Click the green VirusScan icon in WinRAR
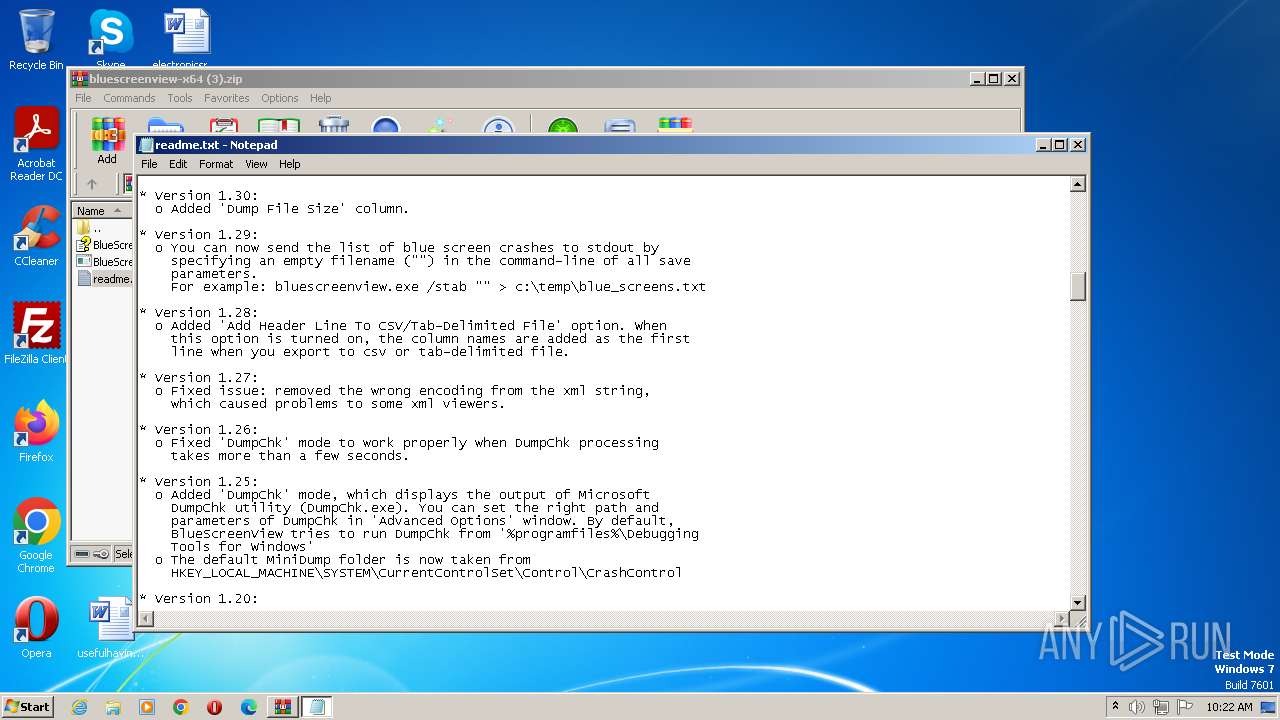Viewport: 1280px width, 720px height. coord(562,125)
